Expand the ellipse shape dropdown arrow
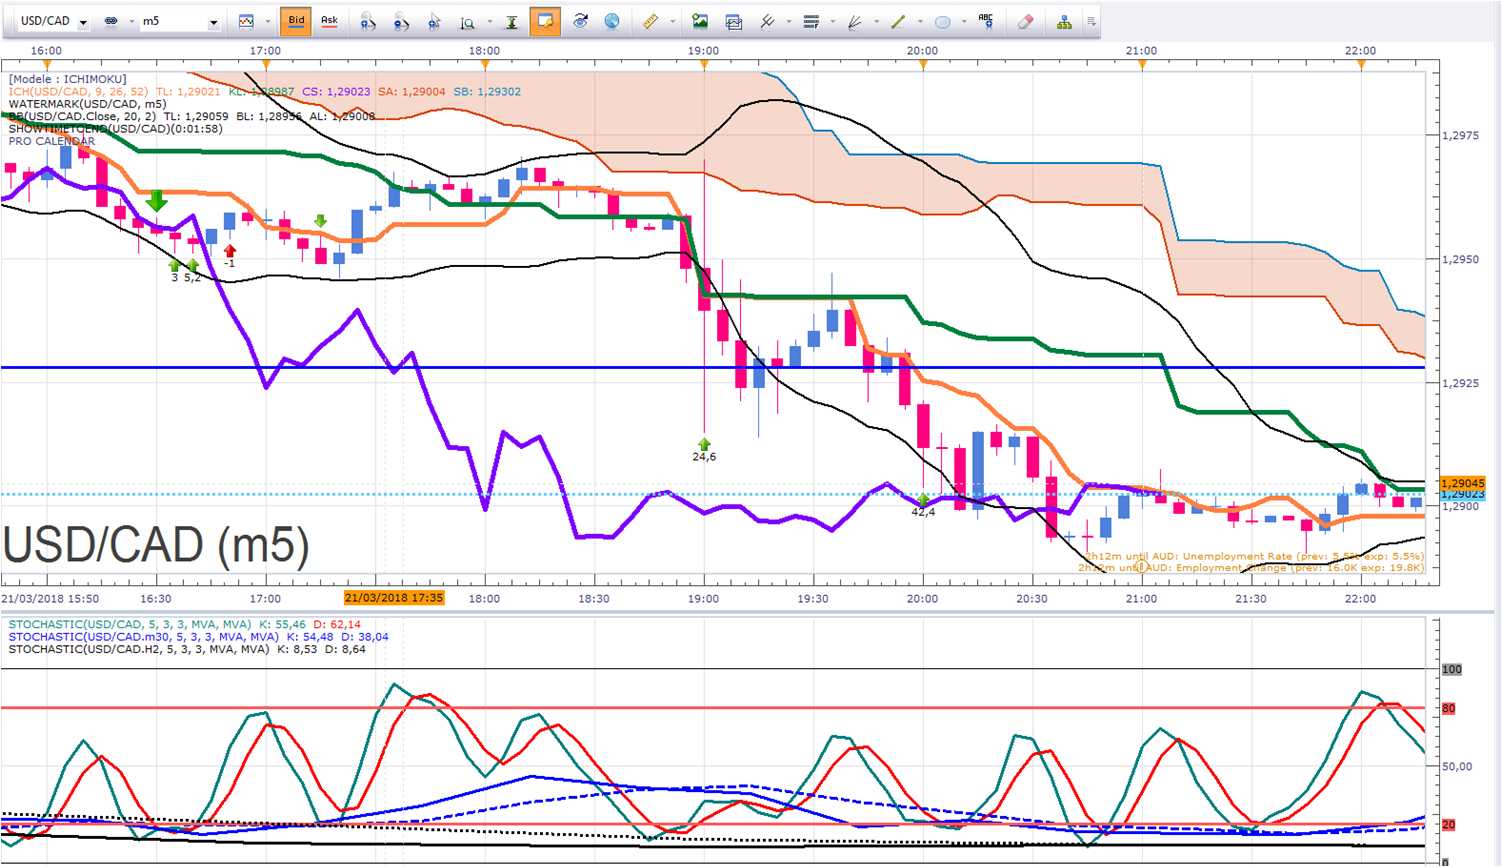Image resolution: width=1502 pixels, height=867 pixels. click(964, 21)
